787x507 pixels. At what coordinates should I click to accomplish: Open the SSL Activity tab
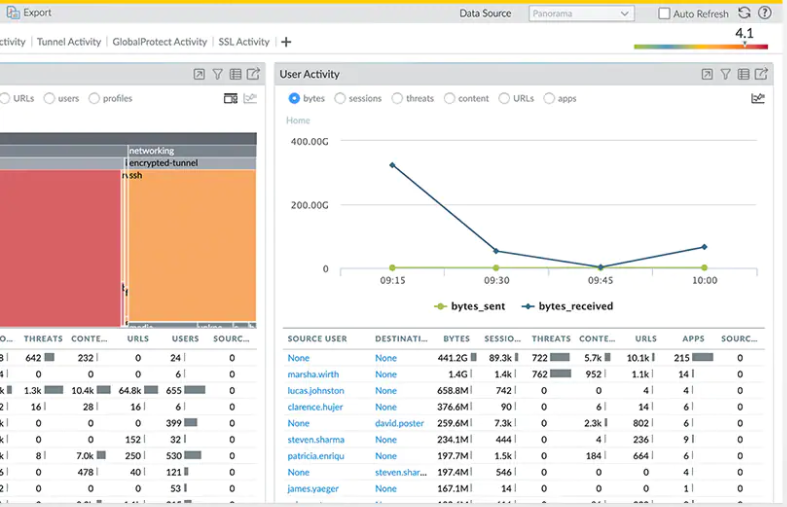coord(244,42)
